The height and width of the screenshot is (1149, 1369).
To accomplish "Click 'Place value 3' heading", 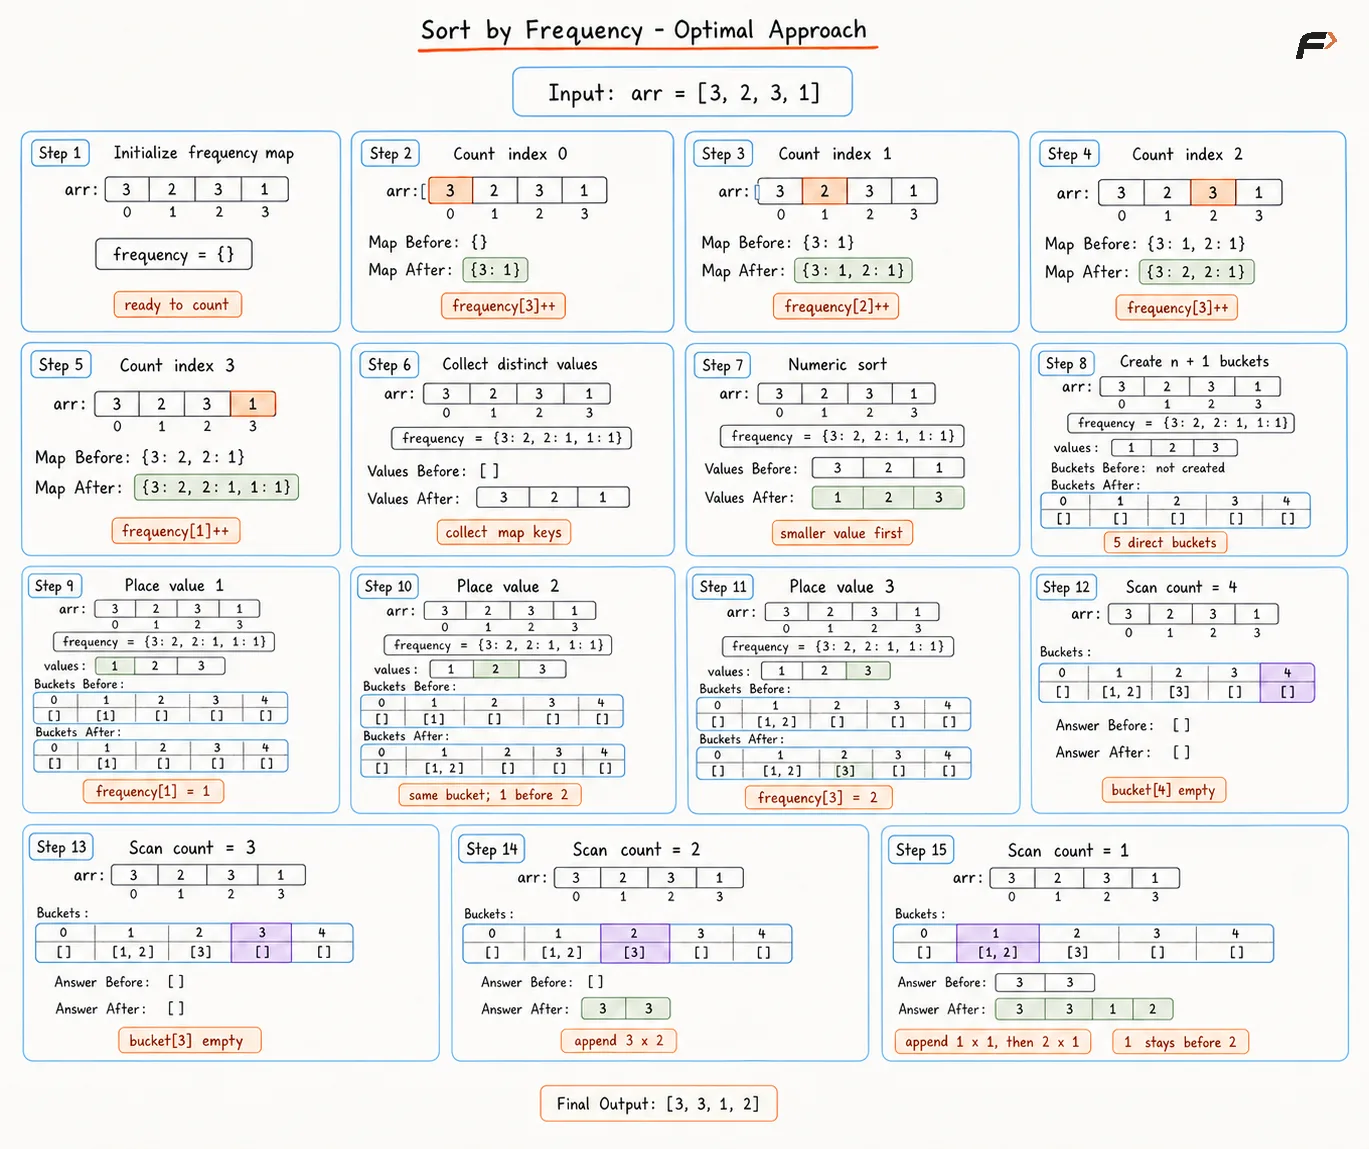I will tap(842, 587).
